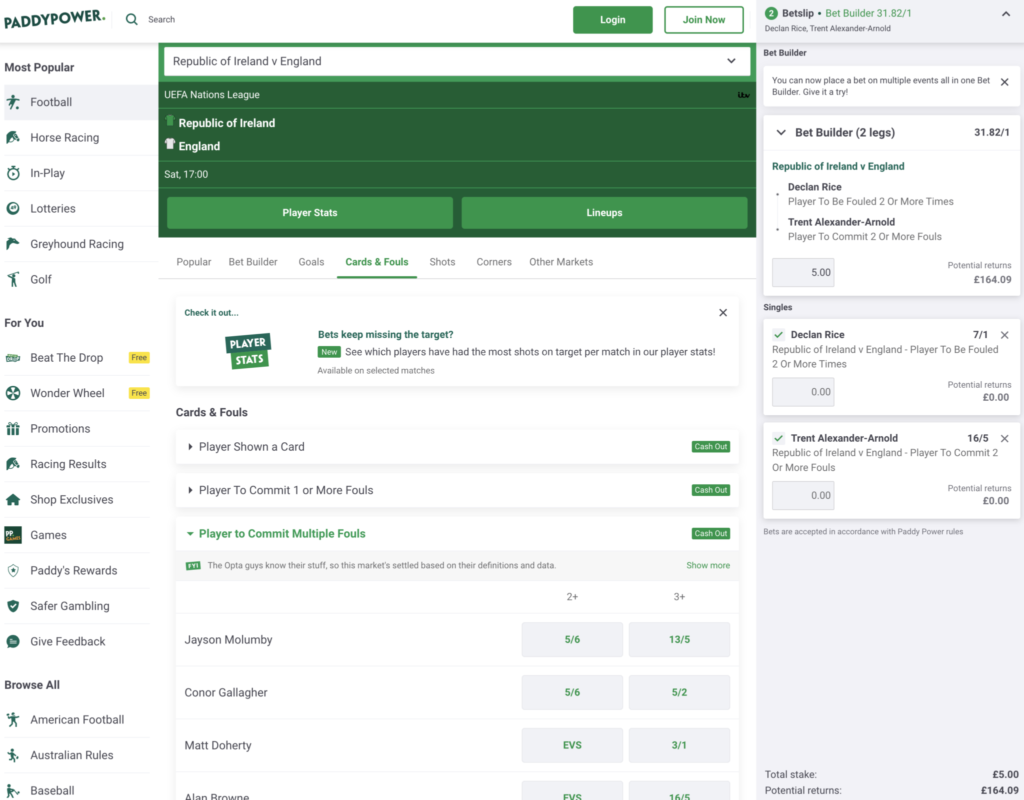Open Player Stats for the match
Screen dimensions: 1024x800
pos(309,213)
